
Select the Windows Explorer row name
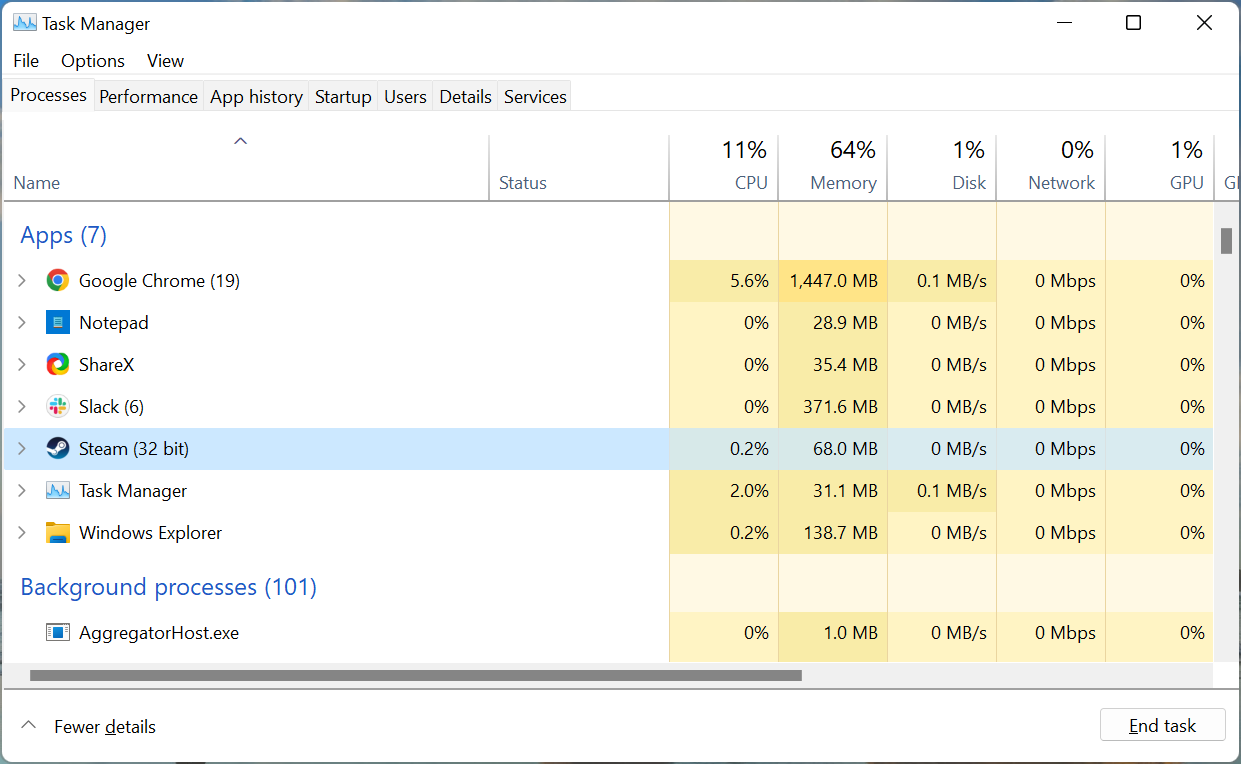click(x=150, y=533)
